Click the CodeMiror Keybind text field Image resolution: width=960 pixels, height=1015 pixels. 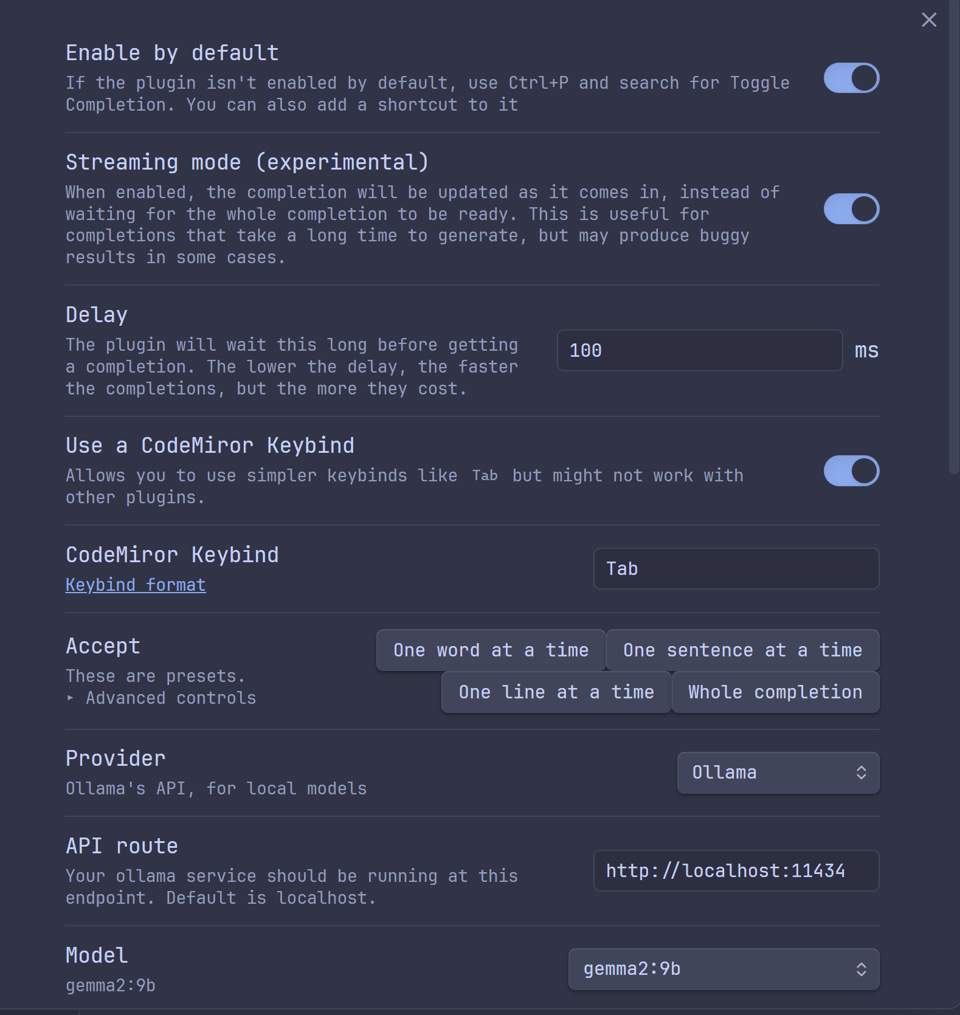(x=736, y=568)
